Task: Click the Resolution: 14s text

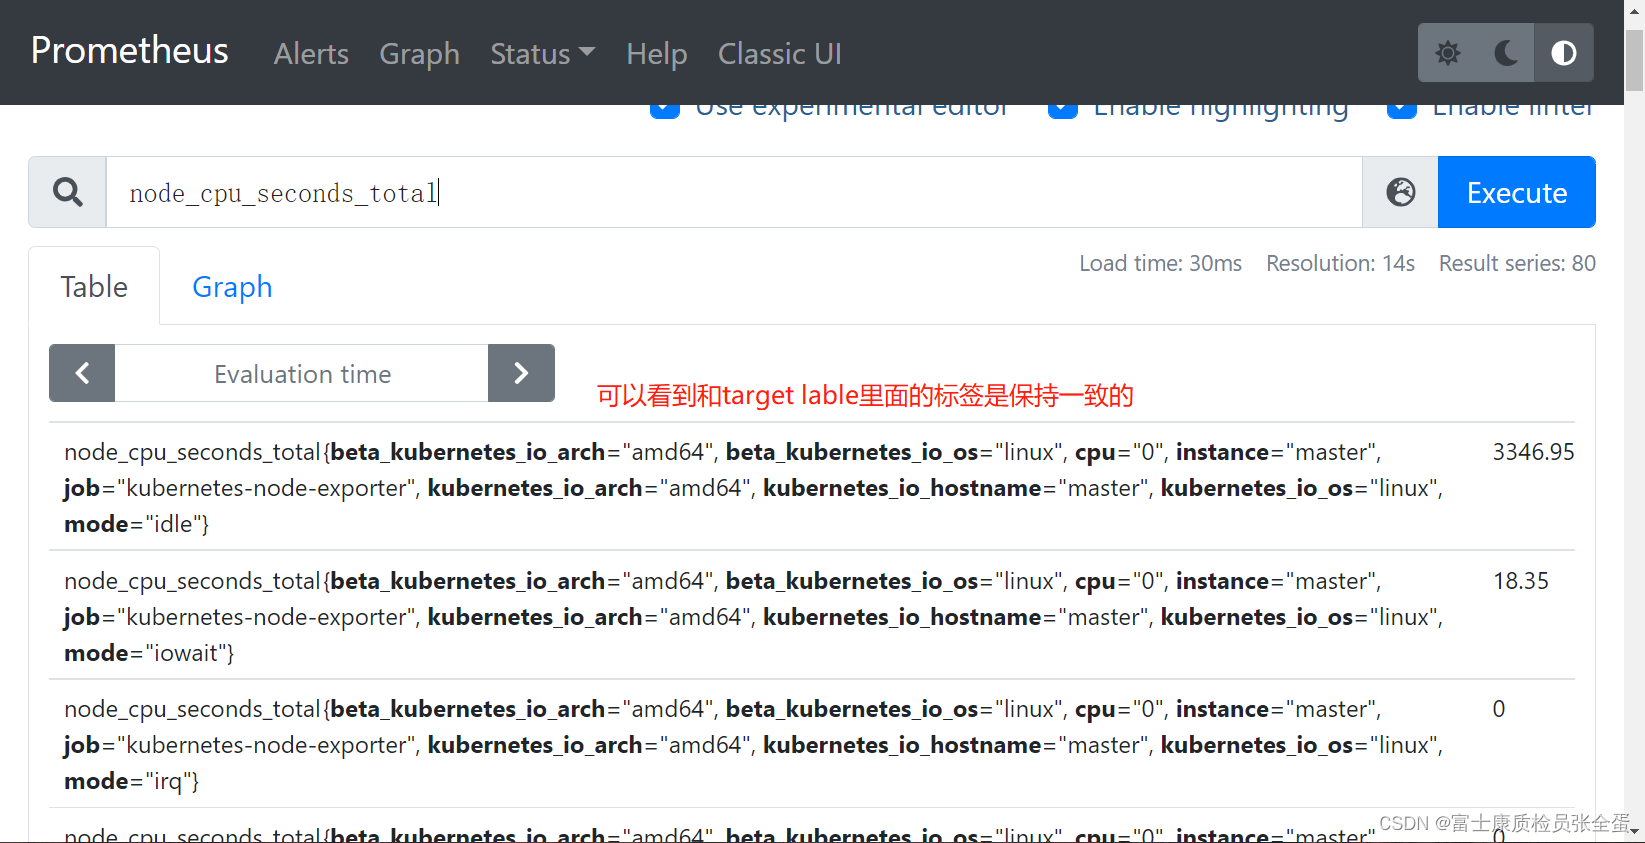Action: click(x=1340, y=263)
